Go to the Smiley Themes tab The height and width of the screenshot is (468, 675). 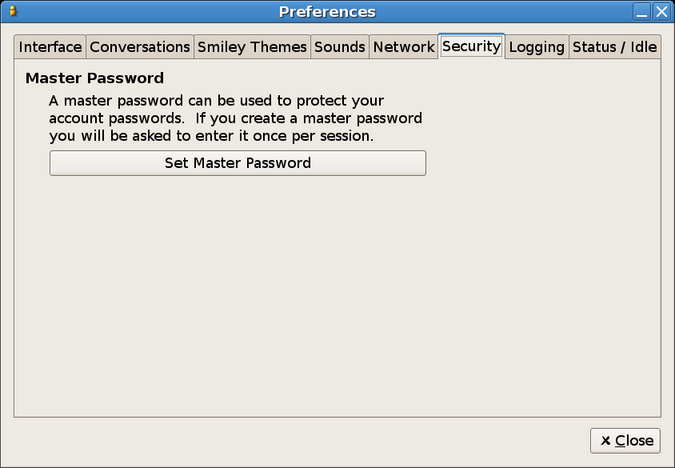[x=252, y=47]
